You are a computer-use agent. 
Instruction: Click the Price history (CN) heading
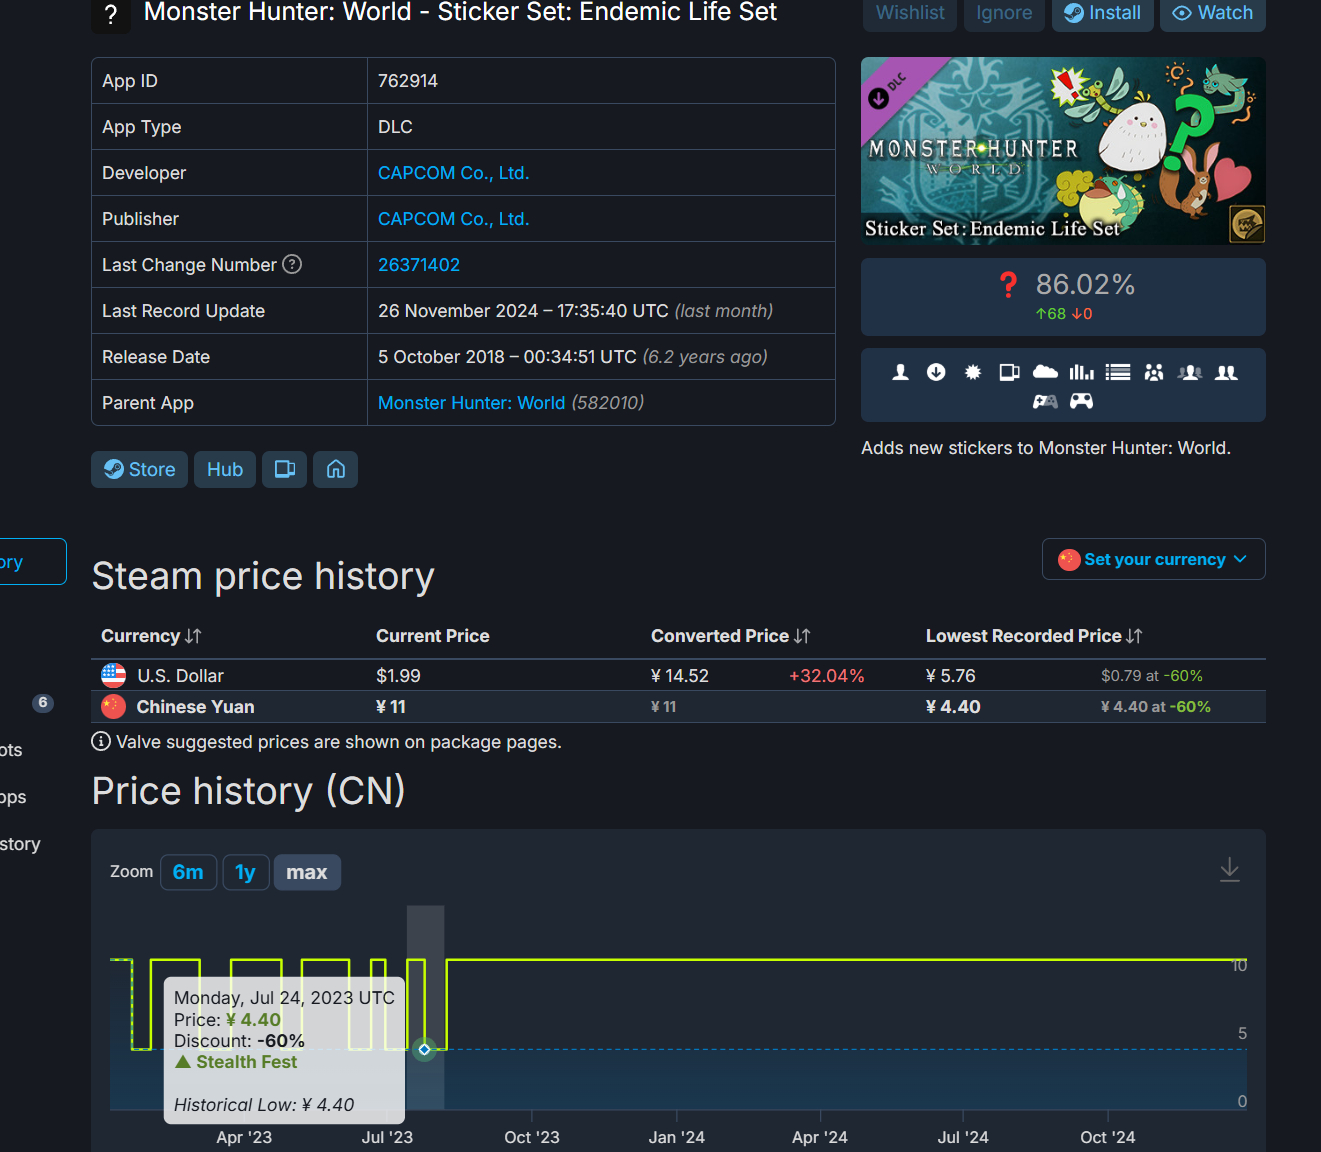[249, 791]
